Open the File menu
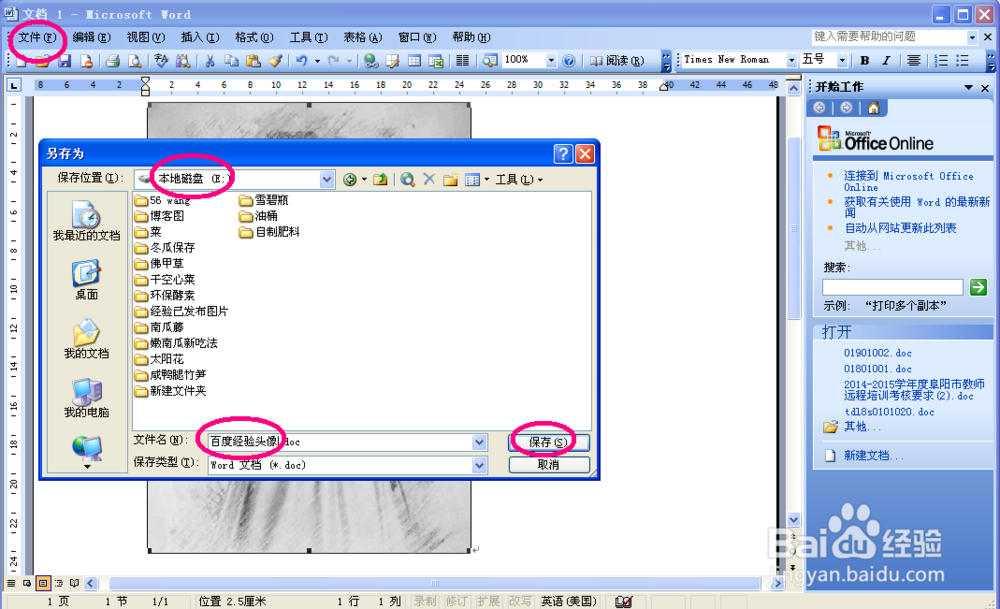Viewport: 1000px width, 609px height. click(36, 38)
